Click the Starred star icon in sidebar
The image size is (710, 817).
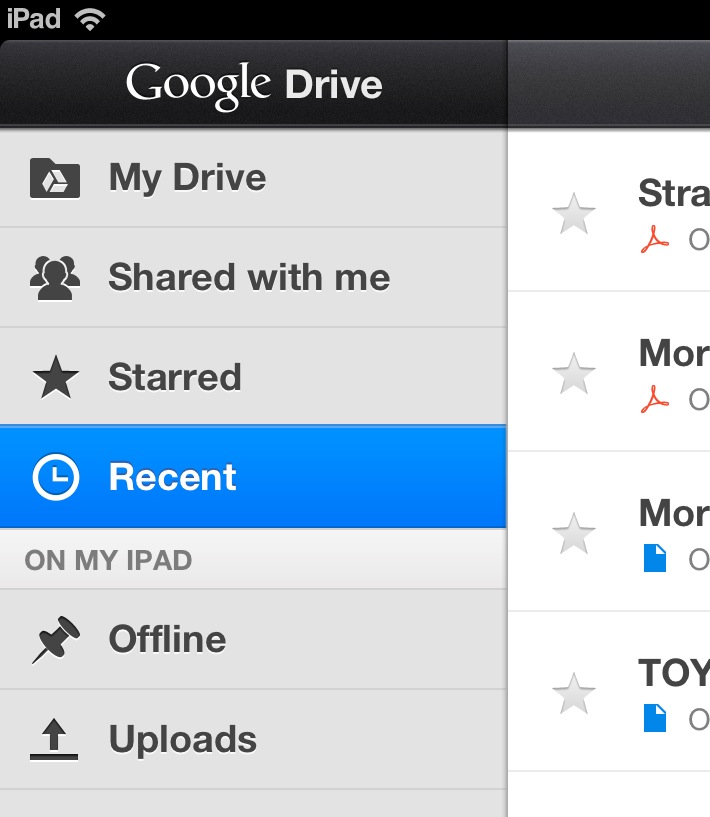click(56, 377)
